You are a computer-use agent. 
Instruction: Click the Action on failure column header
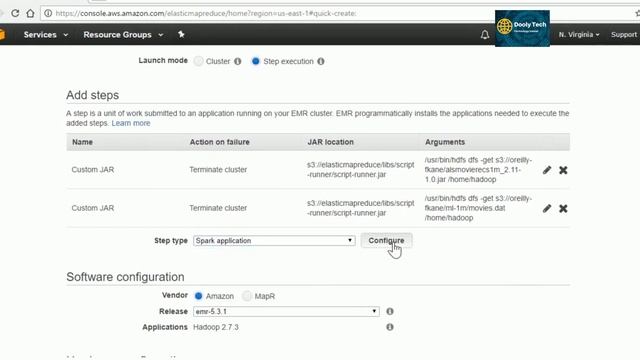tap(220, 142)
